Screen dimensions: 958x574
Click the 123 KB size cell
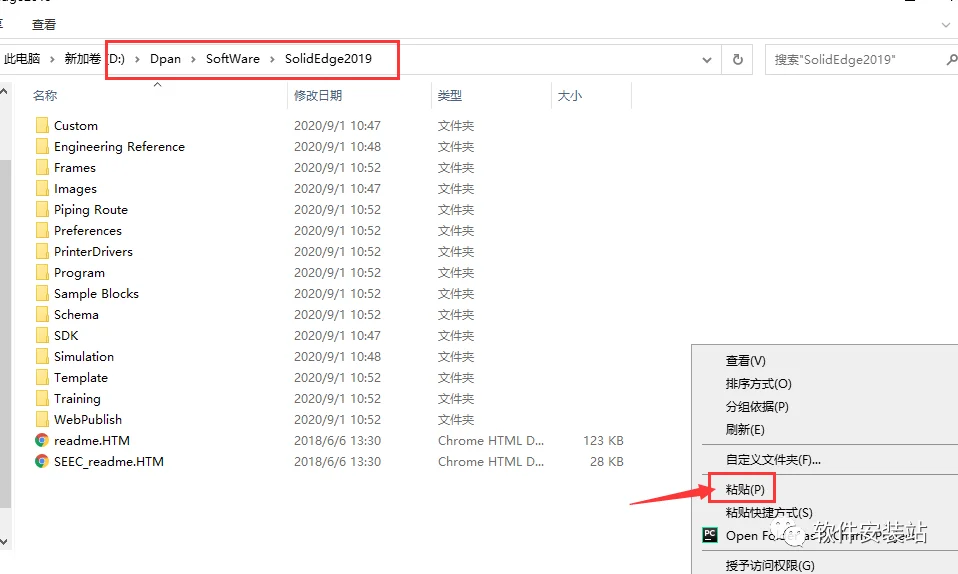[x=603, y=440]
